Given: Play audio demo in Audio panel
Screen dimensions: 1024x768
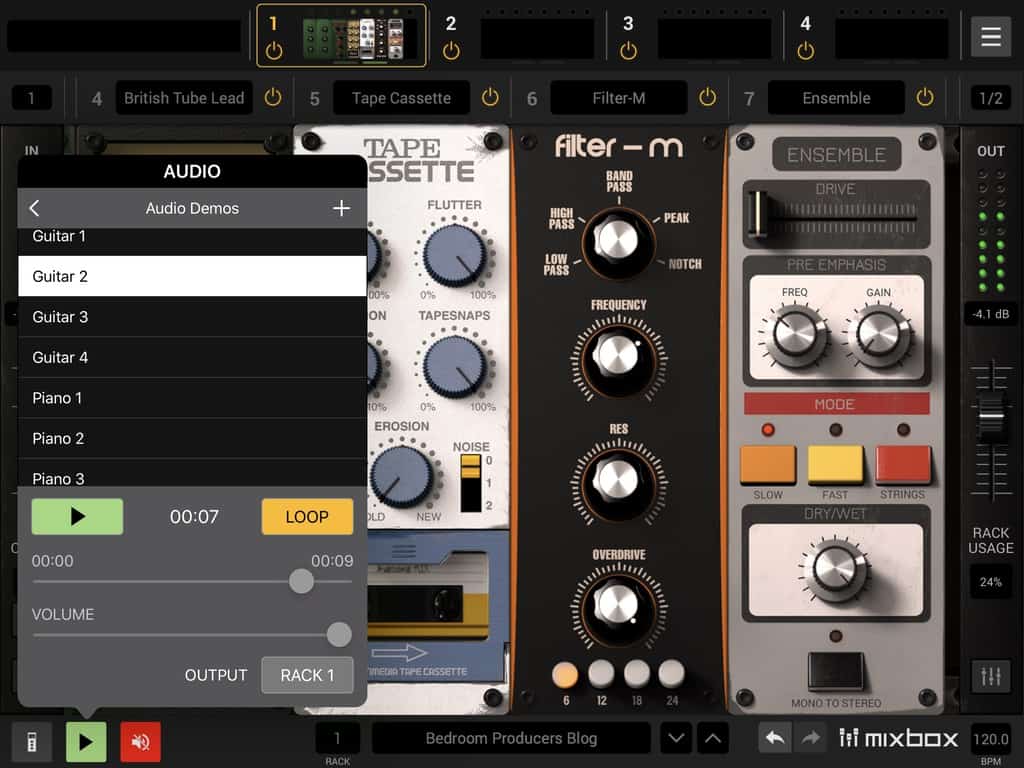Looking at the screenshot, I should click(77, 517).
